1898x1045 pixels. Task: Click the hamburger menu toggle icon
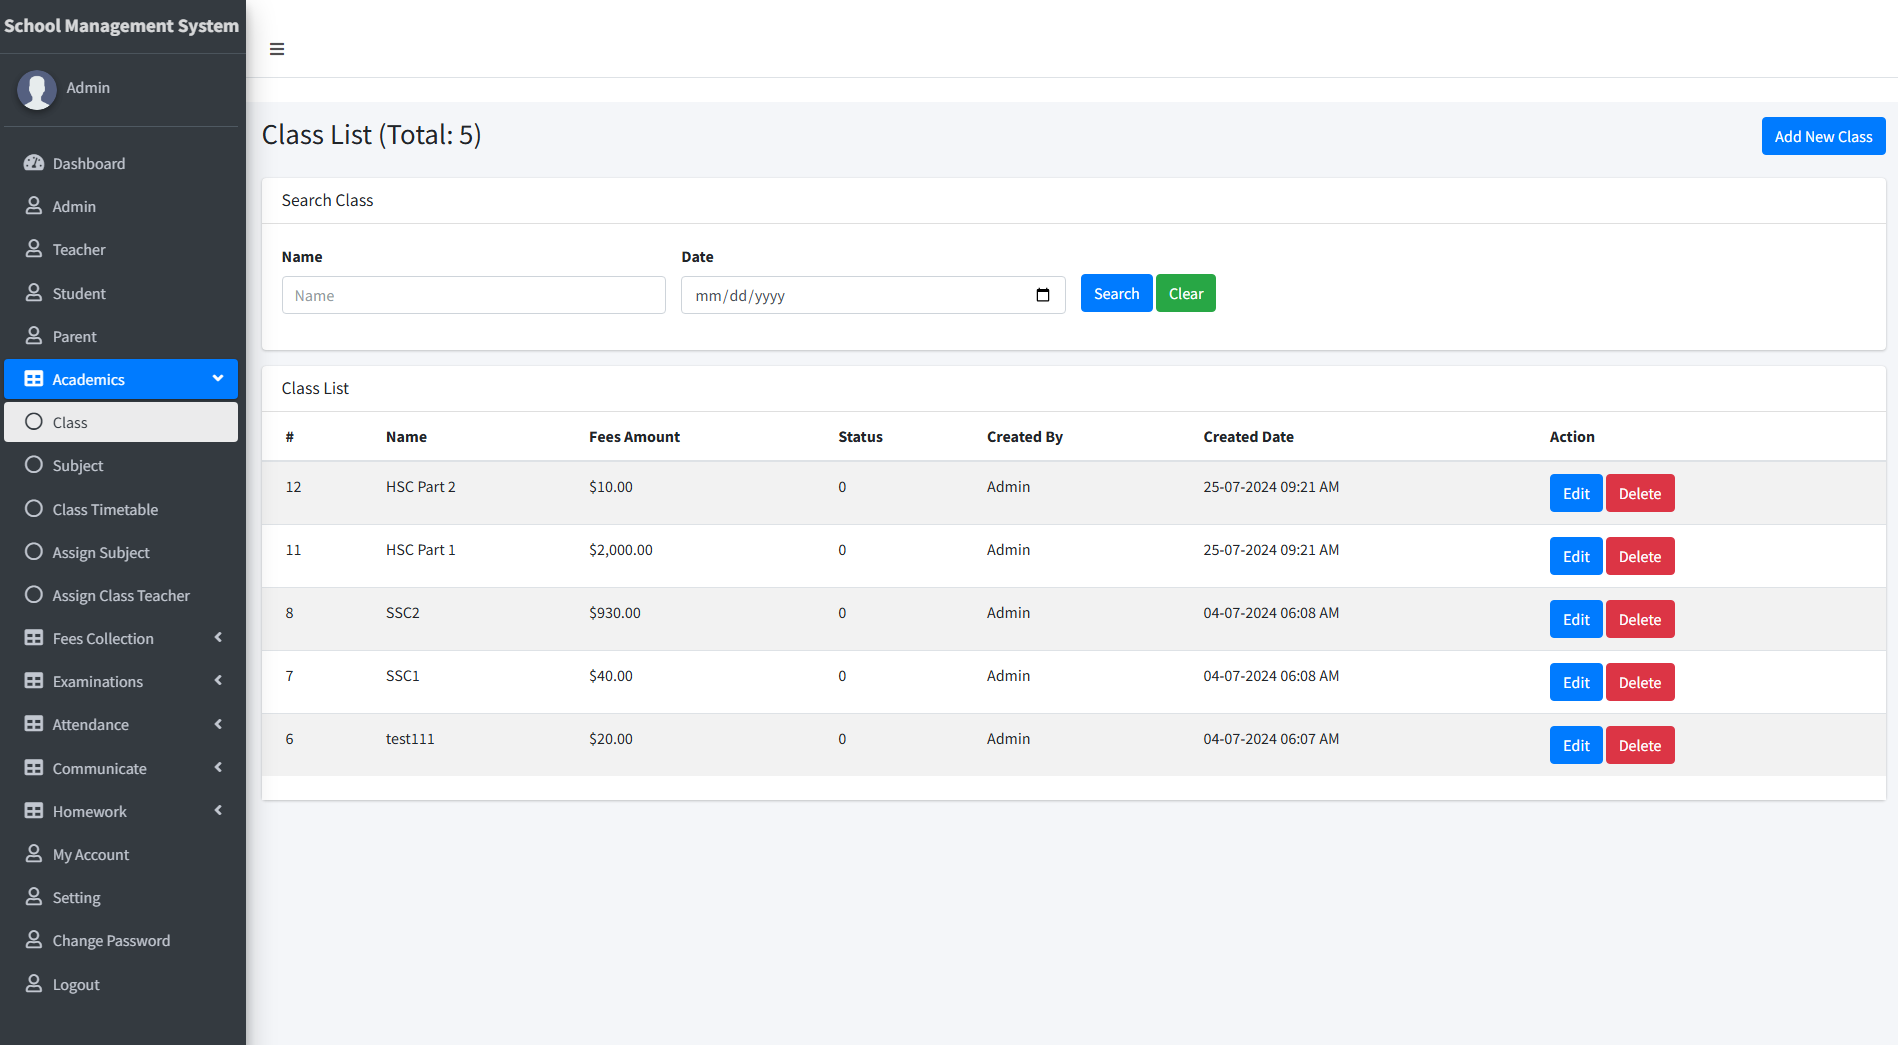277,49
